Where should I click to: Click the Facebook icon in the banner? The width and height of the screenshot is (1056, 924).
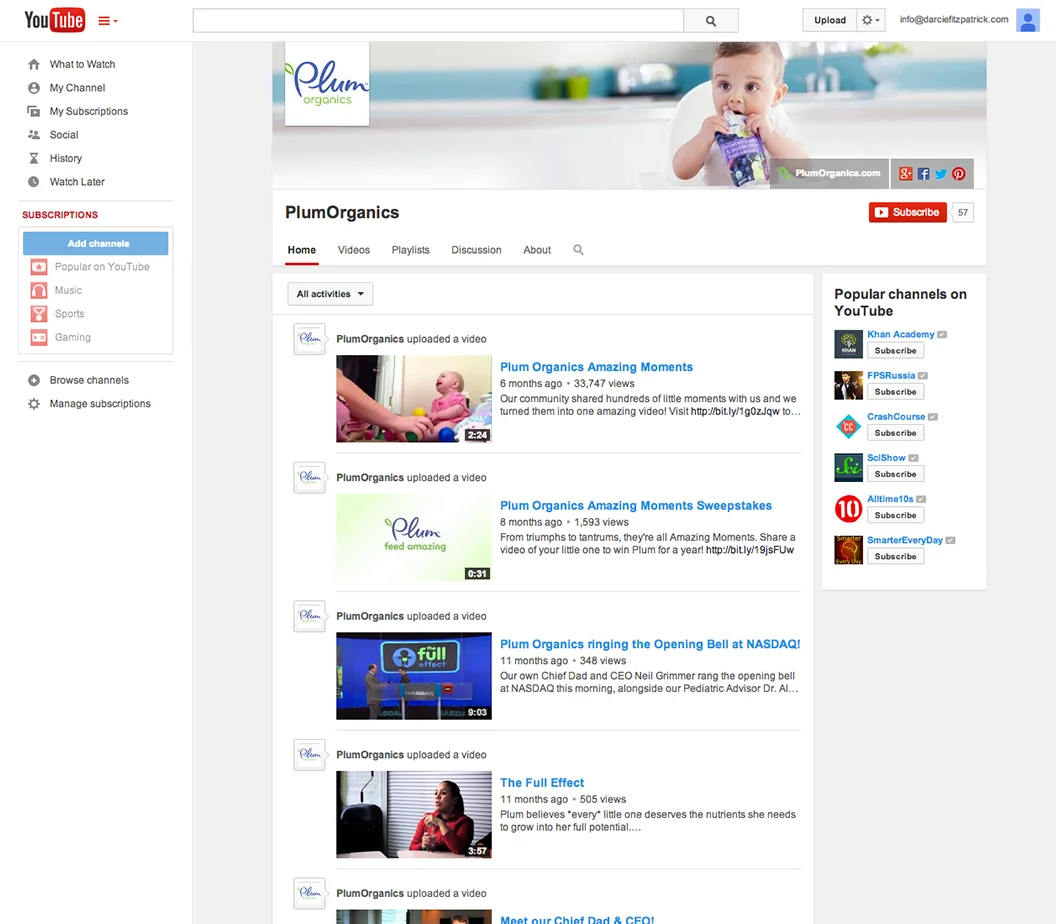[923, 174]
